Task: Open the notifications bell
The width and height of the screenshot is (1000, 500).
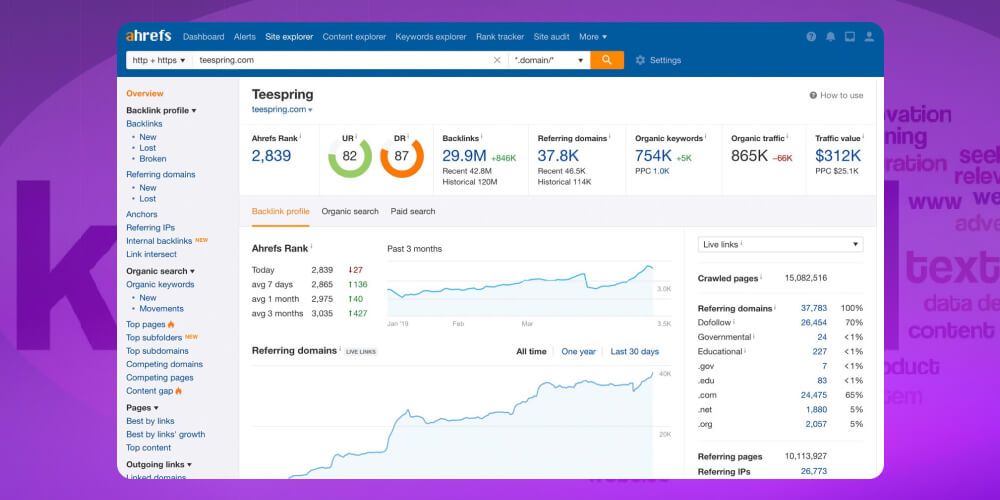Action: (830, 37)
